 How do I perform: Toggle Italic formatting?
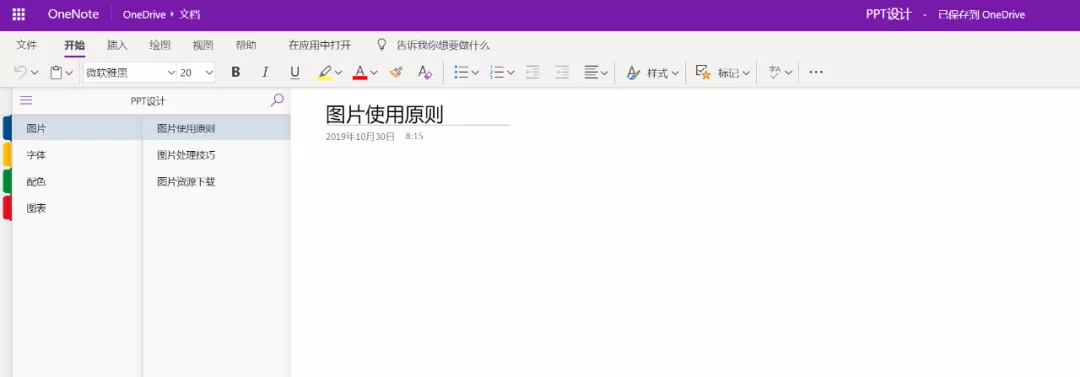pyautogui.click(x=265, y=72)
